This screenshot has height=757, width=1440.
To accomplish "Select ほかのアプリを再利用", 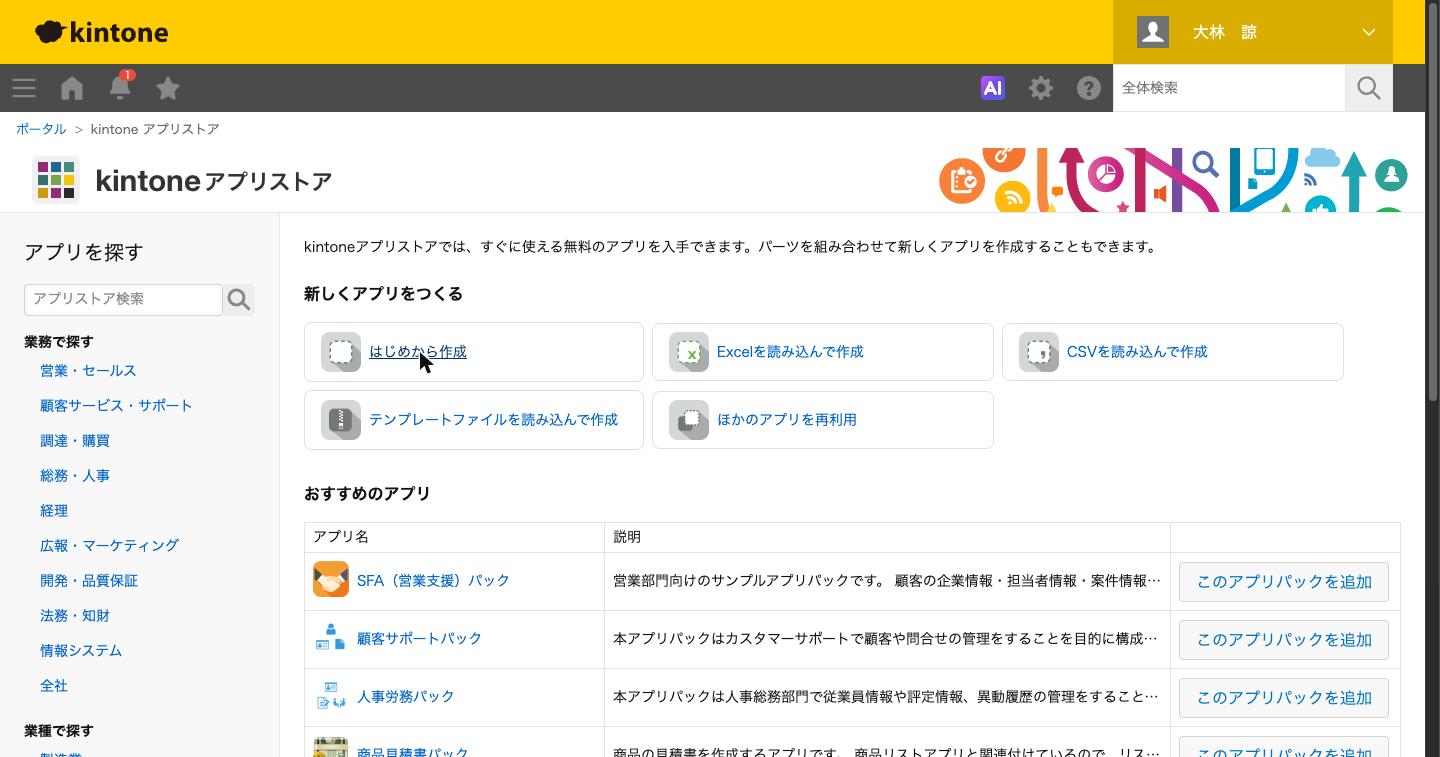I will [787, 420].
